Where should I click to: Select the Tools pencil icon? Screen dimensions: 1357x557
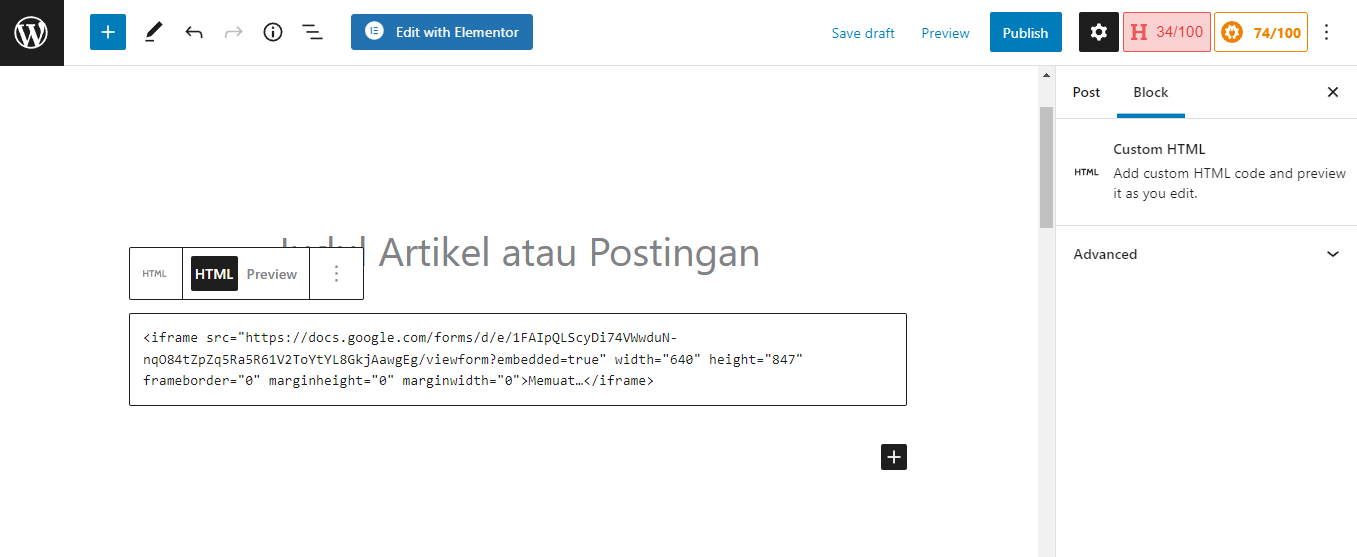coord(152,32)
